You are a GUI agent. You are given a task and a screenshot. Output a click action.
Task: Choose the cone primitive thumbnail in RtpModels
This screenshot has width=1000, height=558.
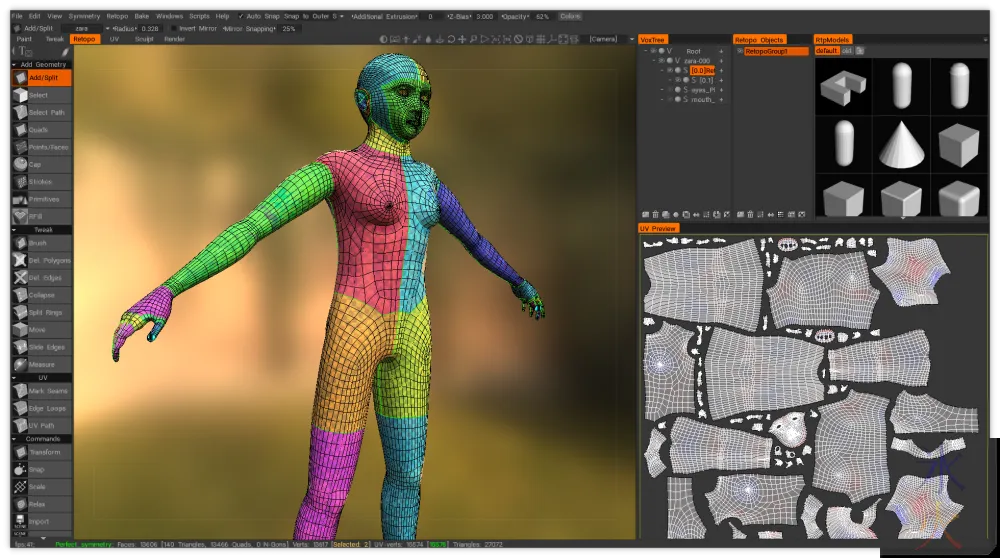coord(901,145)
